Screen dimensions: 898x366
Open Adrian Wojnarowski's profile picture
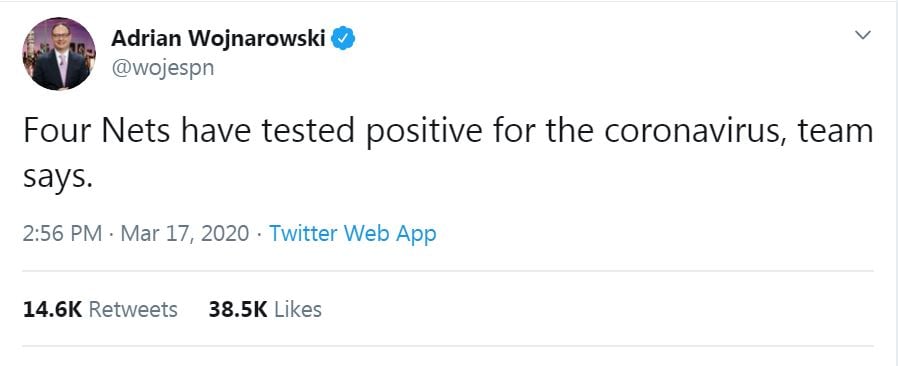59,54
